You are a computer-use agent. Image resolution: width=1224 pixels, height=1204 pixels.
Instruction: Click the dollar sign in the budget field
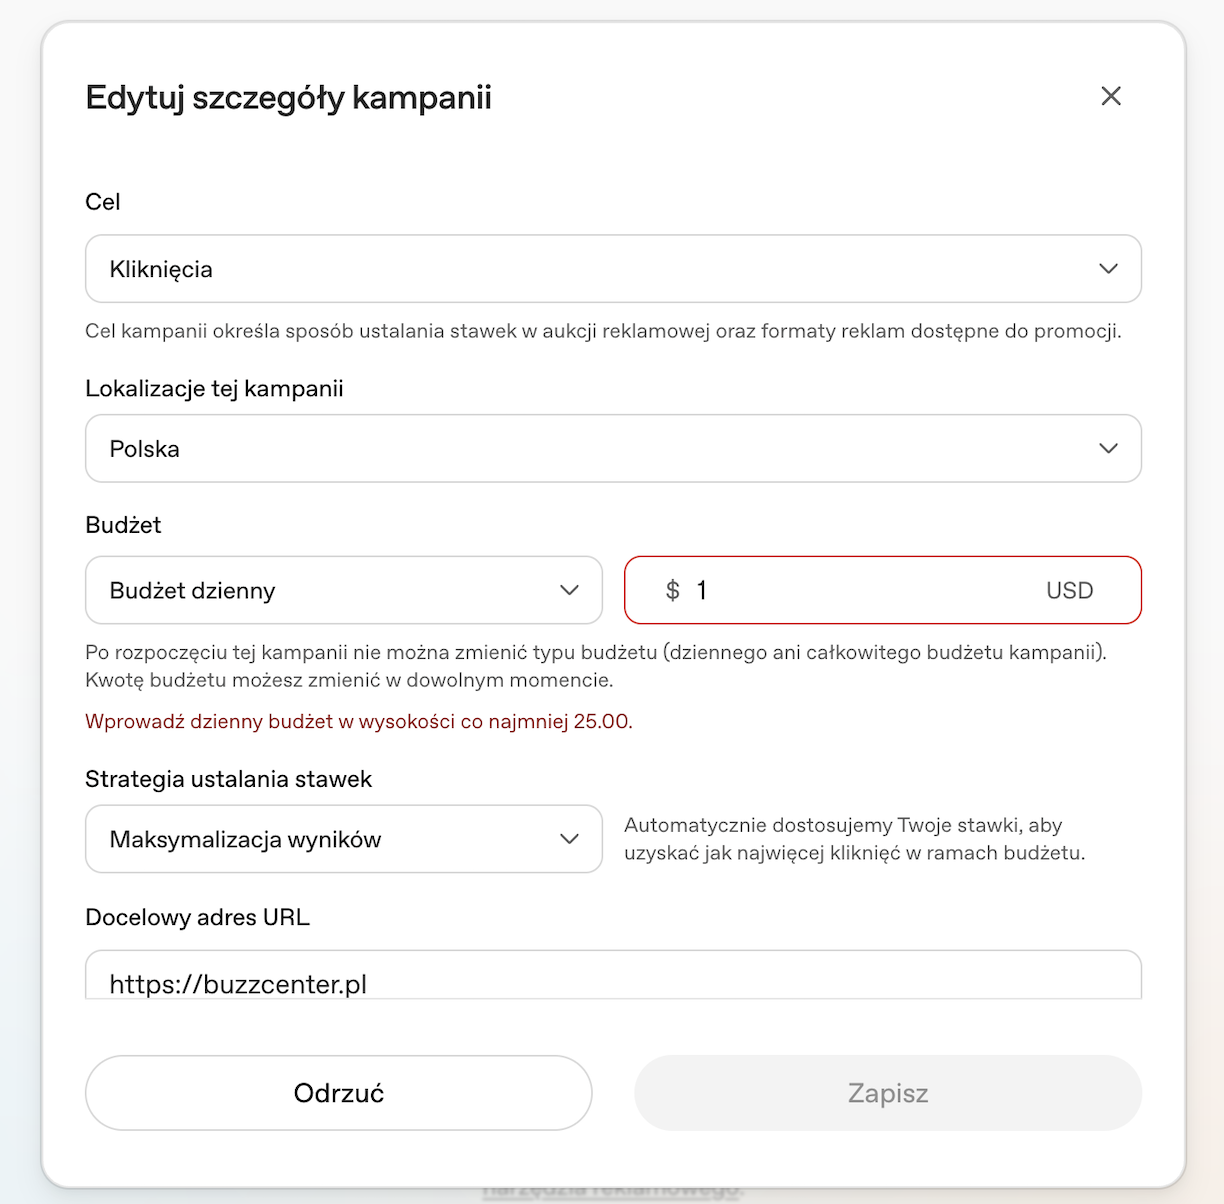(673, 591)
